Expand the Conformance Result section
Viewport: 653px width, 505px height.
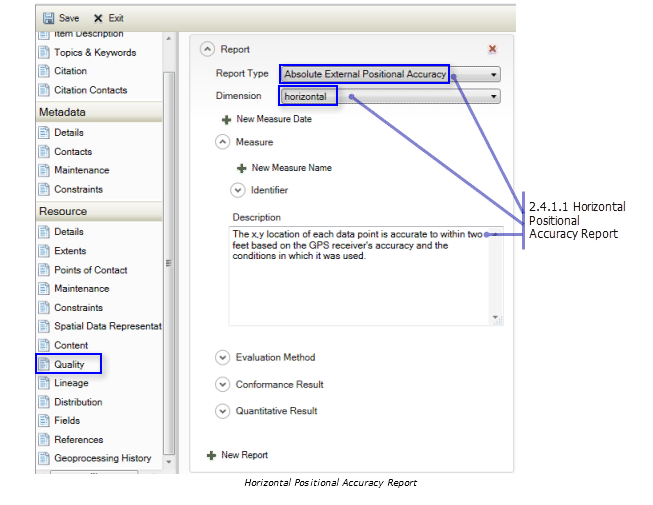pyautogui.click(x=222, y=384)
